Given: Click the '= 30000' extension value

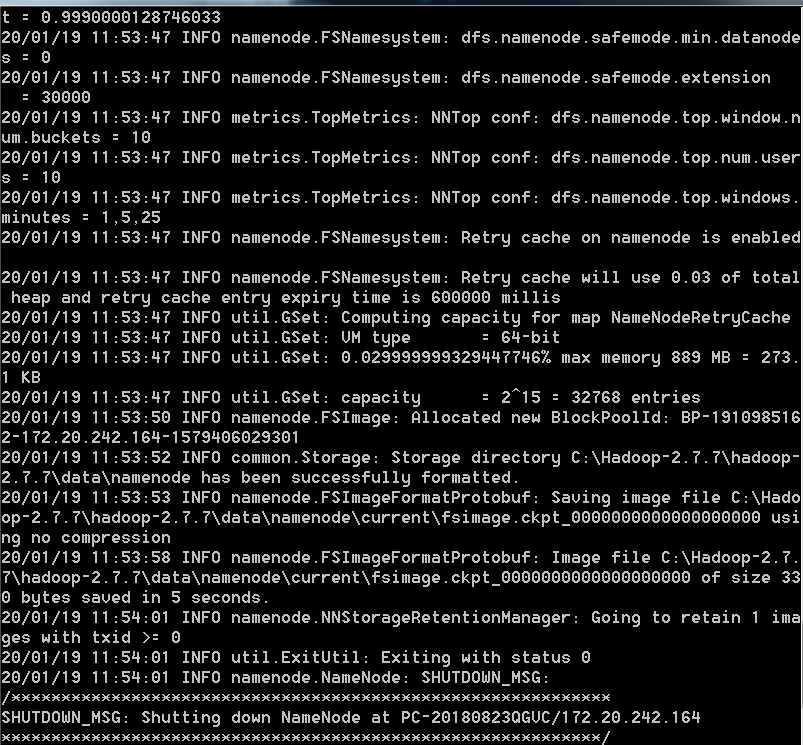Looking at the screenshot, I should pyautogui.click(x=56, y=97).
